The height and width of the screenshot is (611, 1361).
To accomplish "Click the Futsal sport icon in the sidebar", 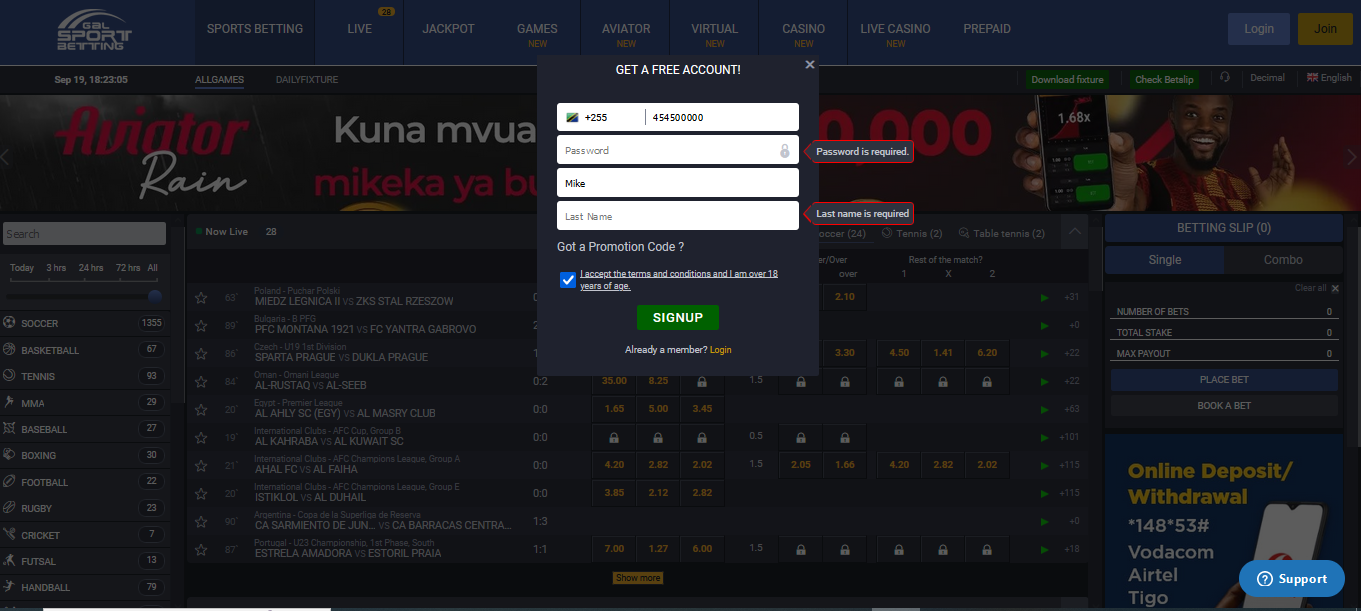I will 10,560.
